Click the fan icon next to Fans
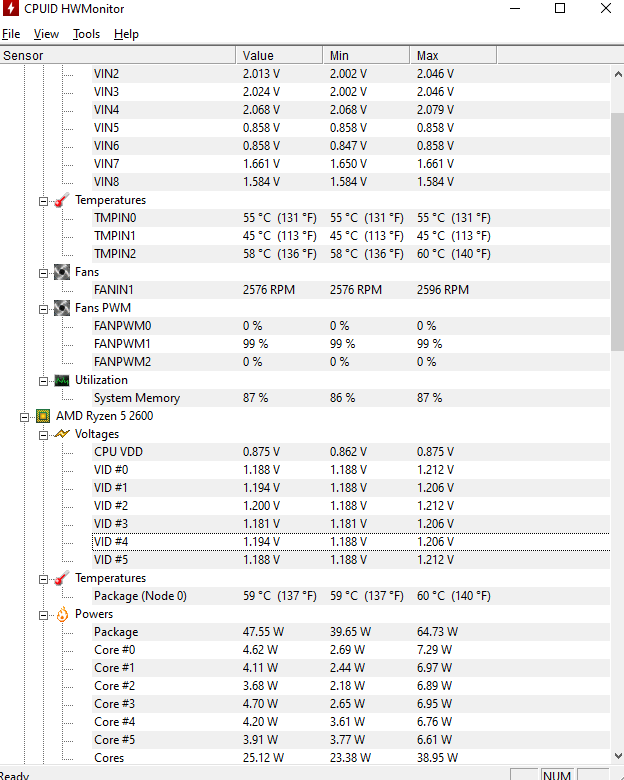624x780 pixels. (62, 273)
